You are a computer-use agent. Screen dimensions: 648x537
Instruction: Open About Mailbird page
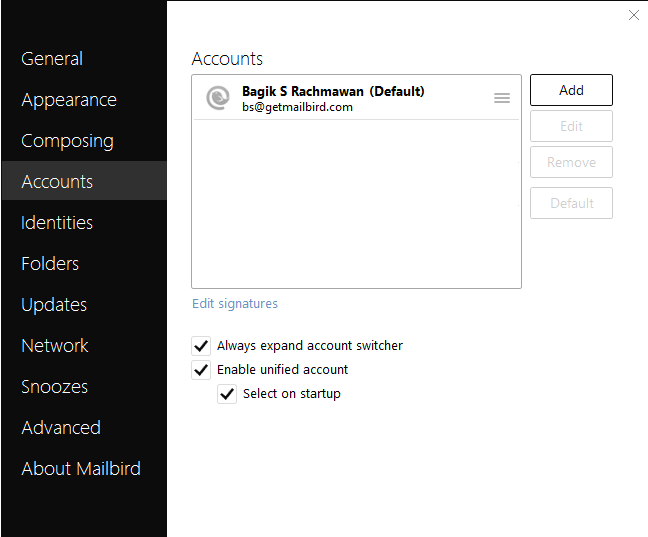(81, 469)
